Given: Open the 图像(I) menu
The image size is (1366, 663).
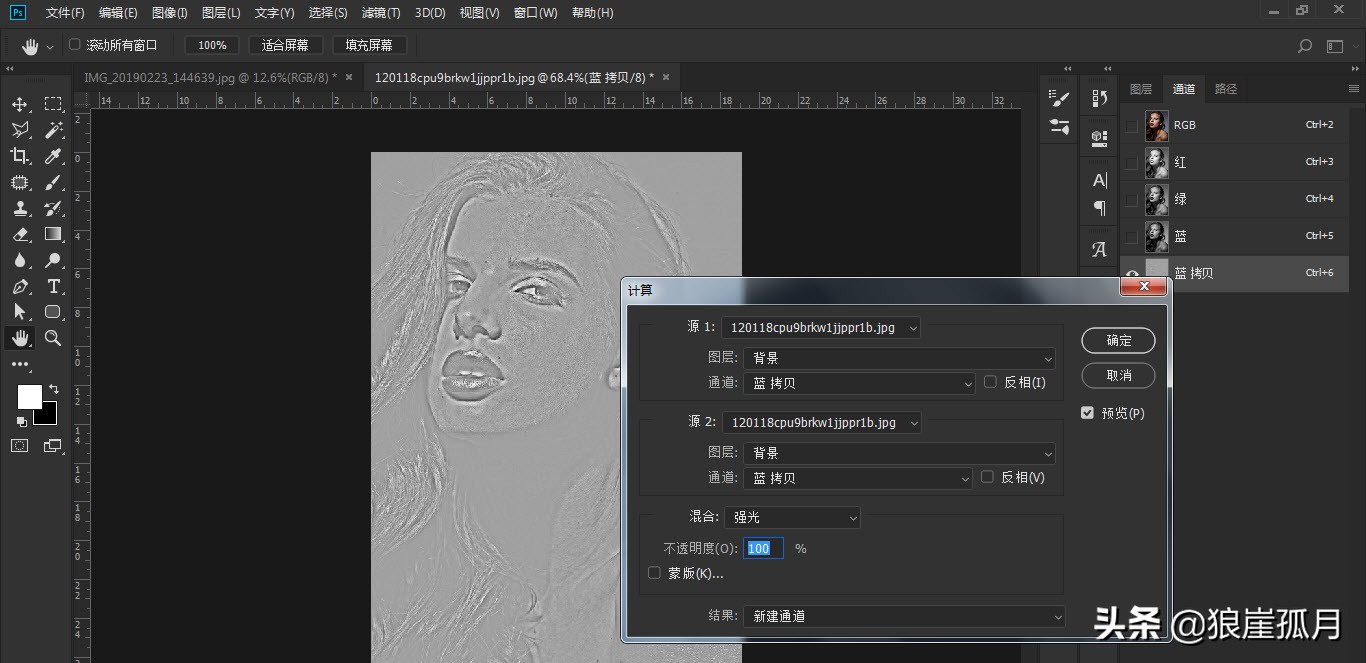Looking at the screenshot, I should click(x=170, y=13).
